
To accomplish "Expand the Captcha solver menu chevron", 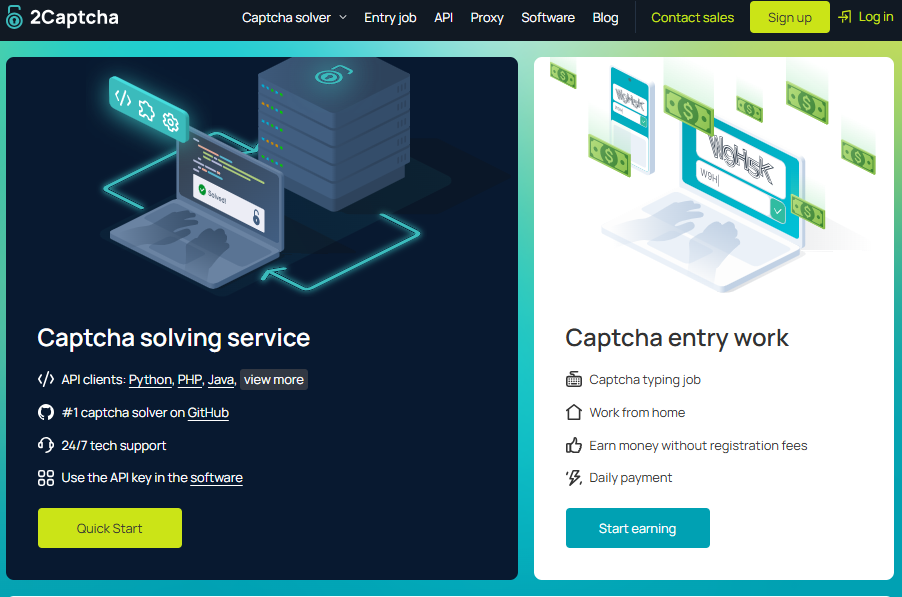I will tap(343, 17).
